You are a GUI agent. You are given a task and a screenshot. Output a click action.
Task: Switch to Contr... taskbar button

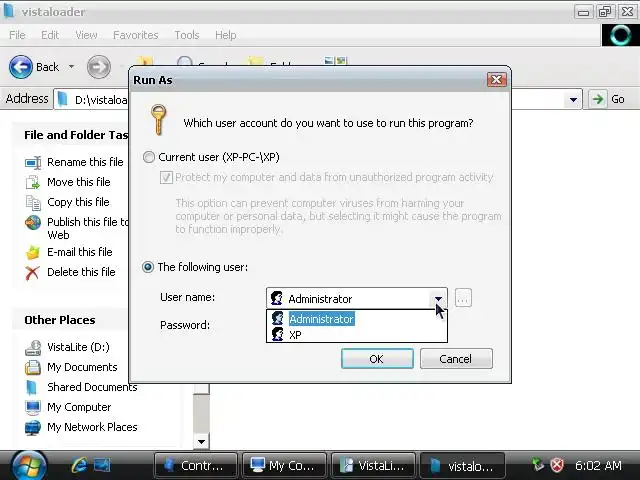(196, 466)
